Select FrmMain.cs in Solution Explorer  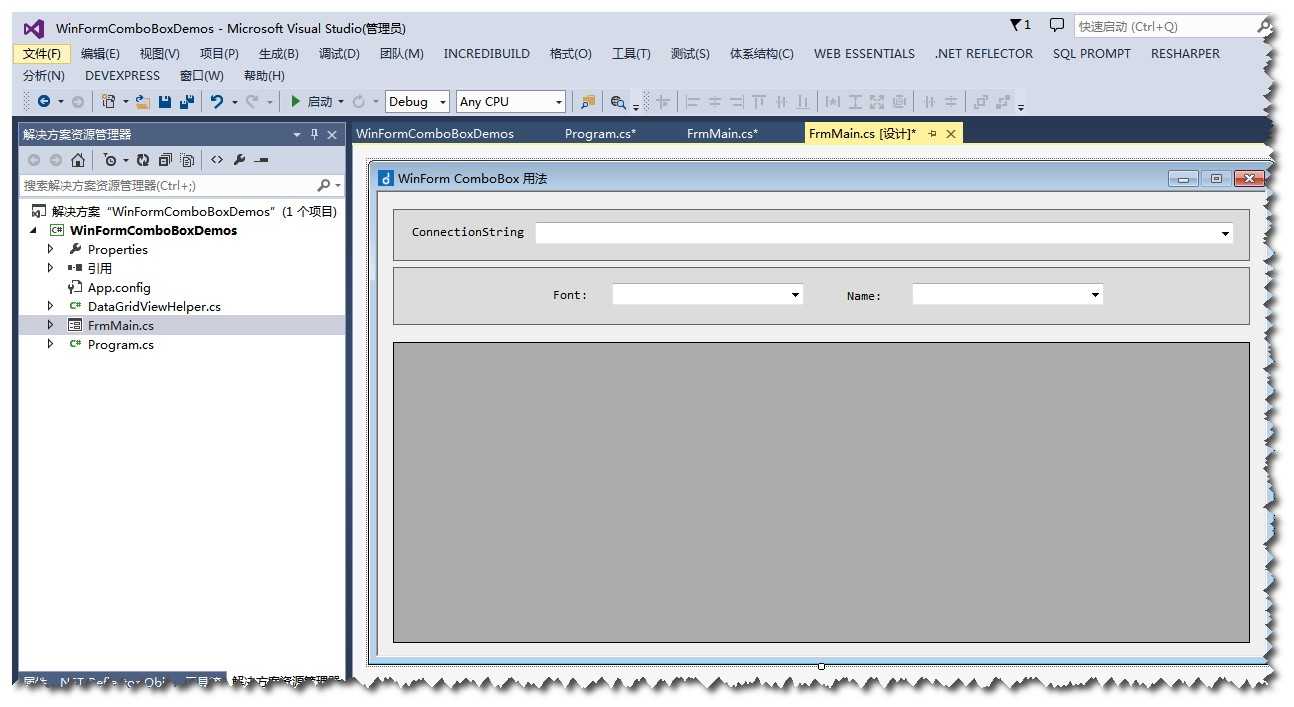[x=120, y=325]
